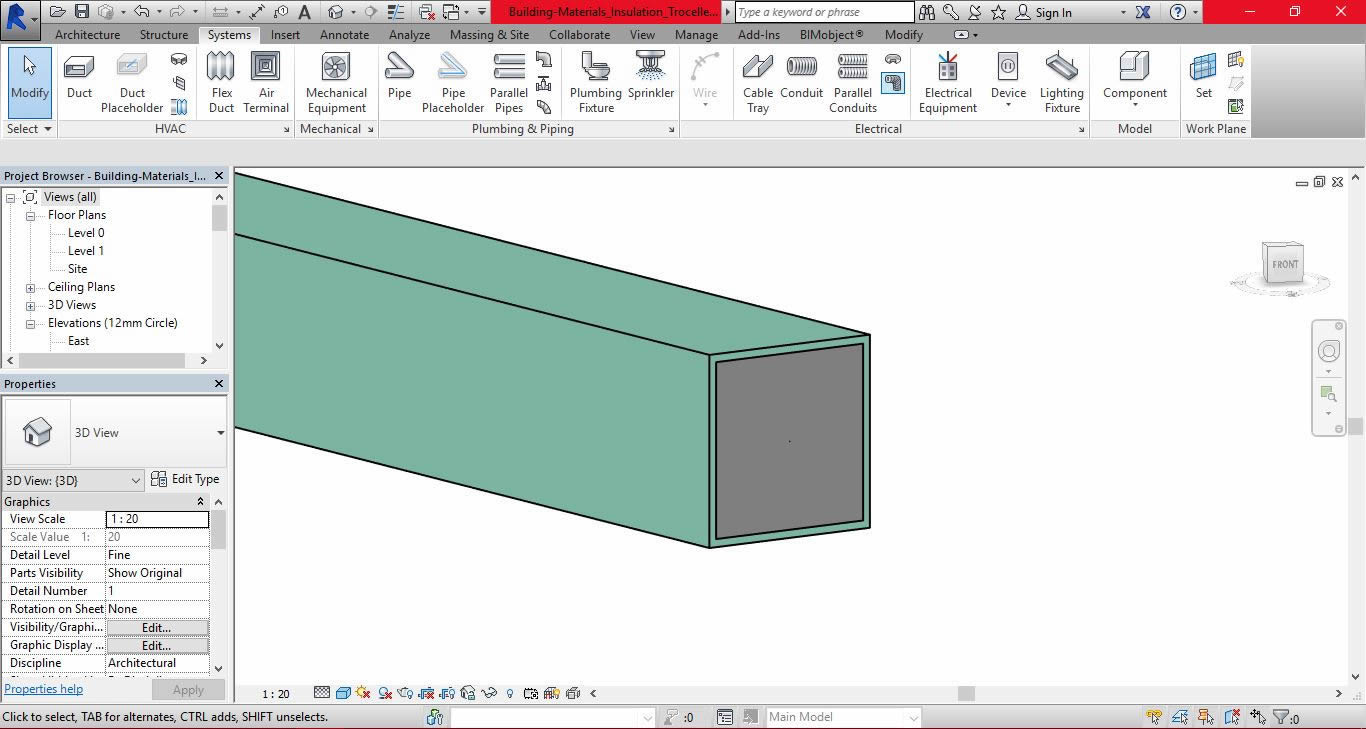Image resolution: width=1366 pixels, height=729 pixels.
Task: Open the Select panel dropdown
Action: click(28, 129)
